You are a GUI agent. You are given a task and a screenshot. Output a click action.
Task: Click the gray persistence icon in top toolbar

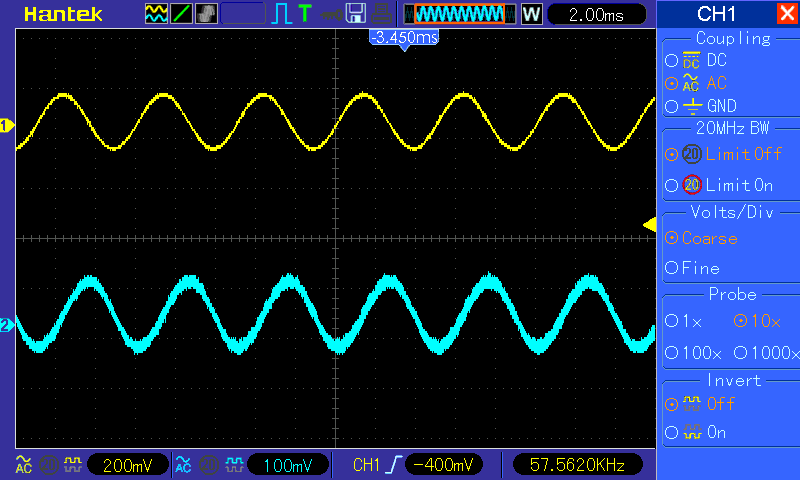[206, 14]
